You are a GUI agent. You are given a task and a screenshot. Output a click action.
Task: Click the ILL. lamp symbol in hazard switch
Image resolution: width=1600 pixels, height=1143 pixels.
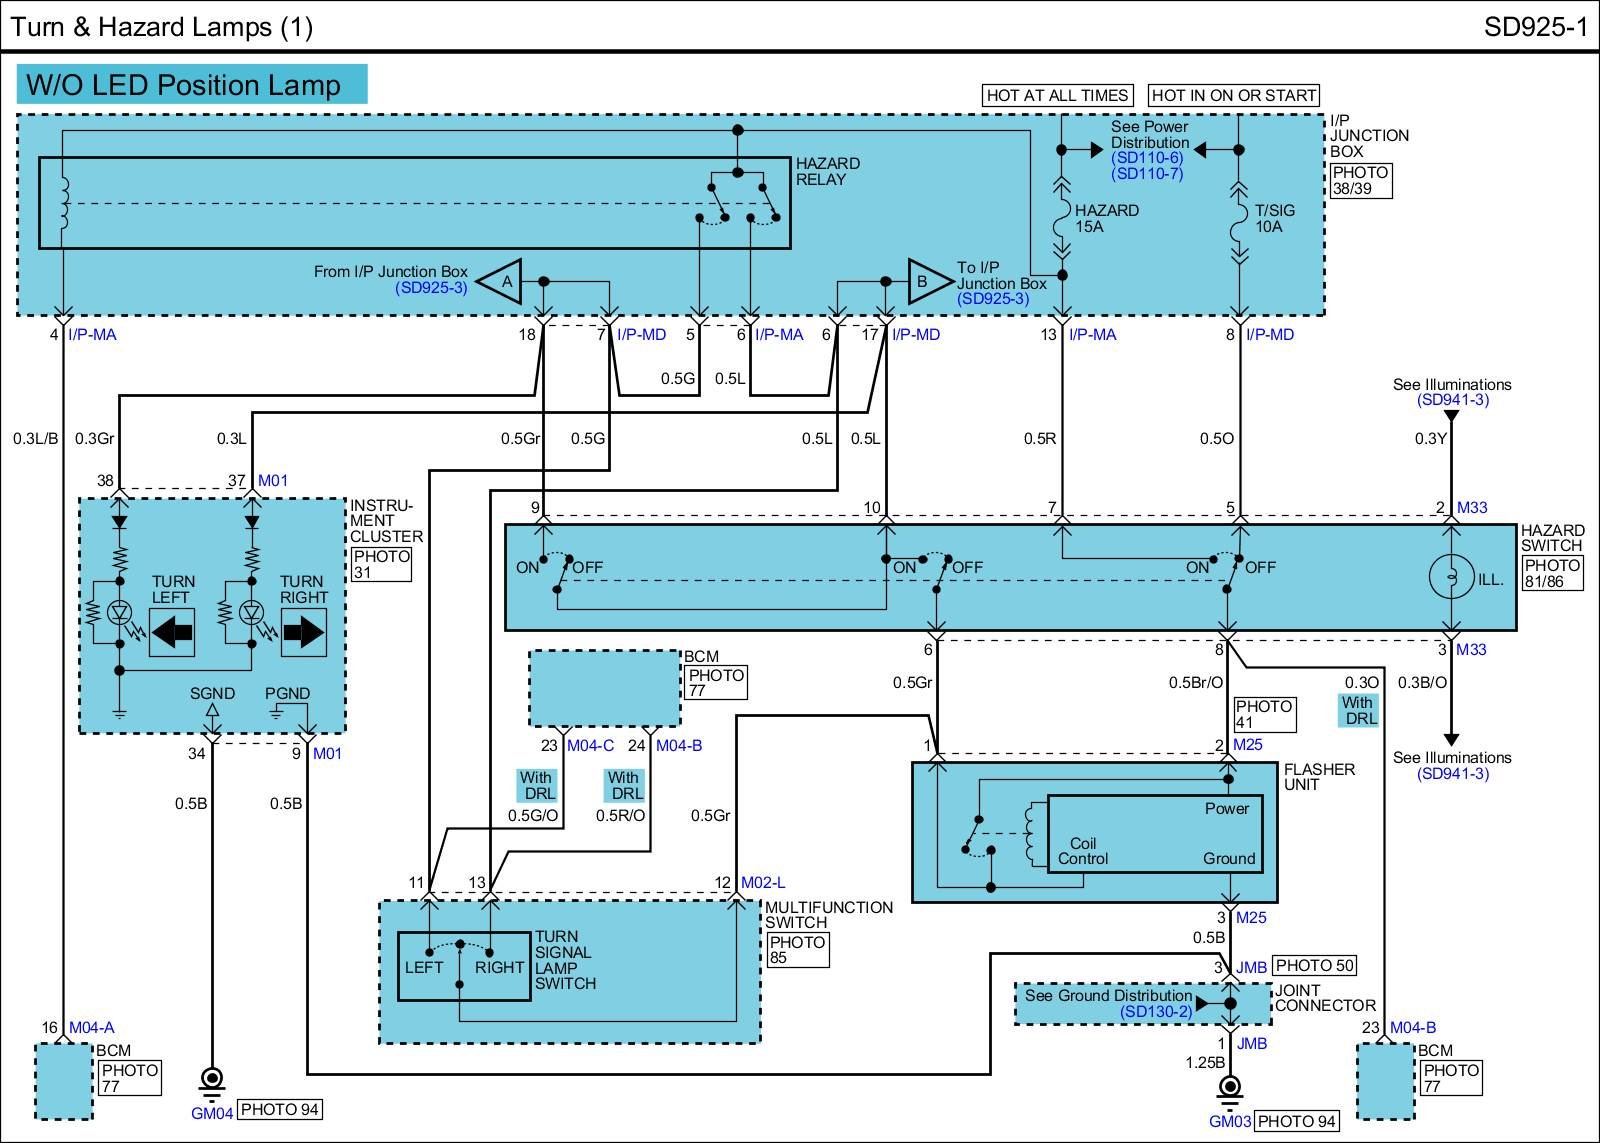click(1451, 578)
